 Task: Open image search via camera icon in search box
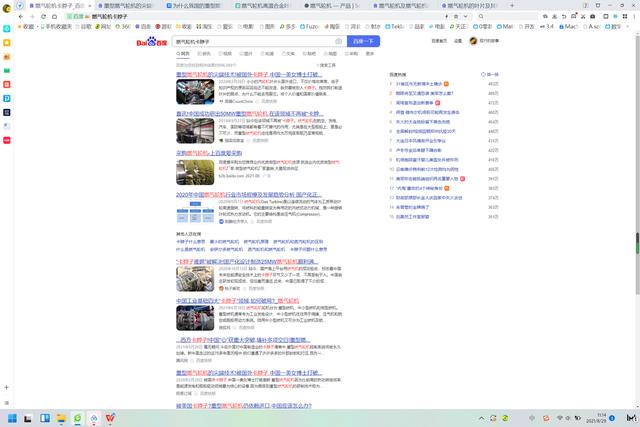tap(338, 41)
